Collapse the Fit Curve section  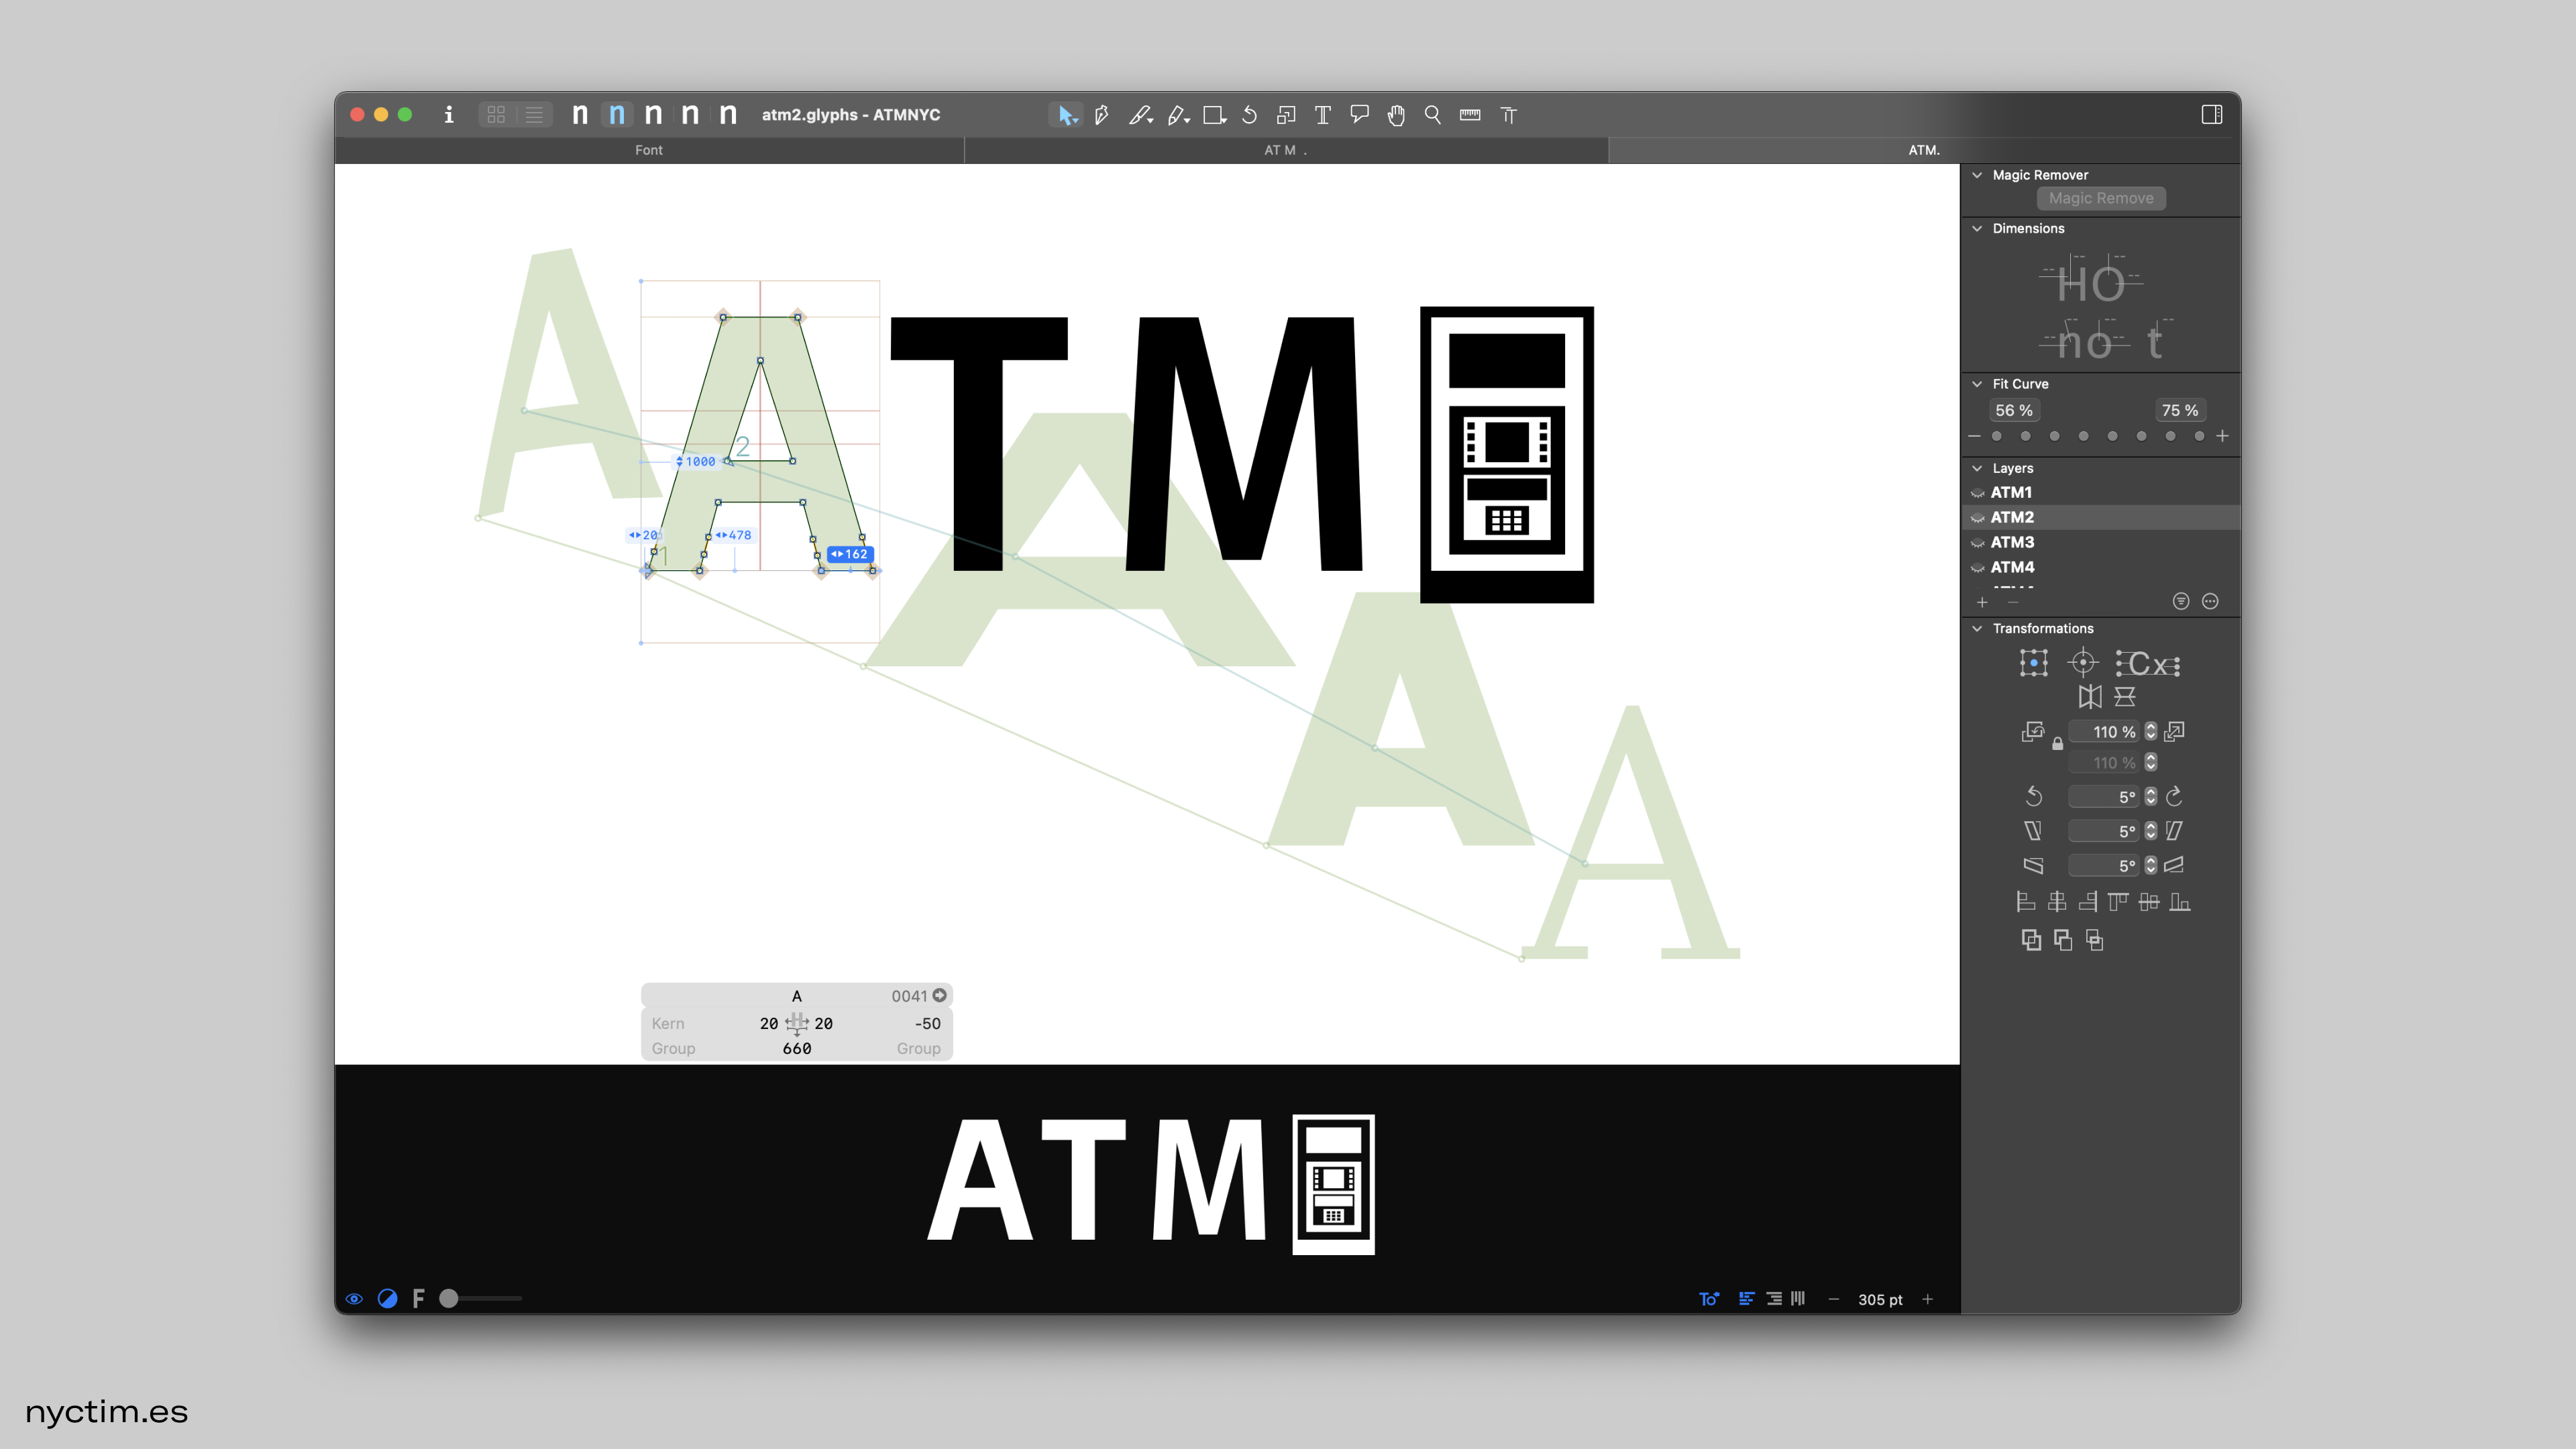click(1977, 384)
